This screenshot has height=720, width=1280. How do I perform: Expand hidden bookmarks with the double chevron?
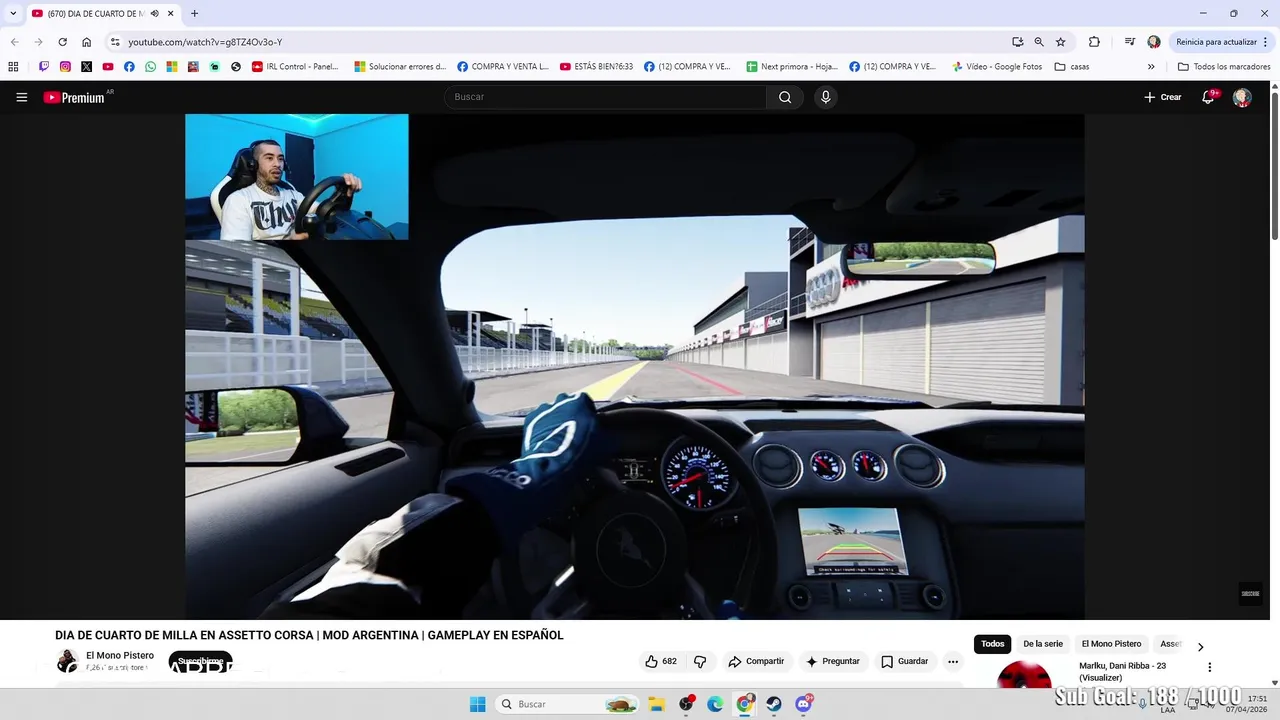pyautogui.click(x=1151, y=67)
